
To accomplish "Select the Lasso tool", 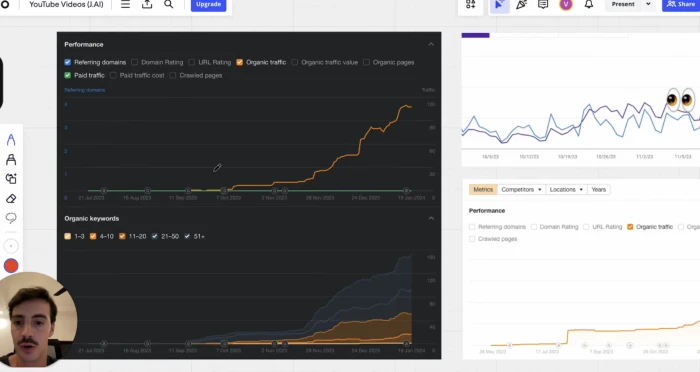I will pos(11,218).
